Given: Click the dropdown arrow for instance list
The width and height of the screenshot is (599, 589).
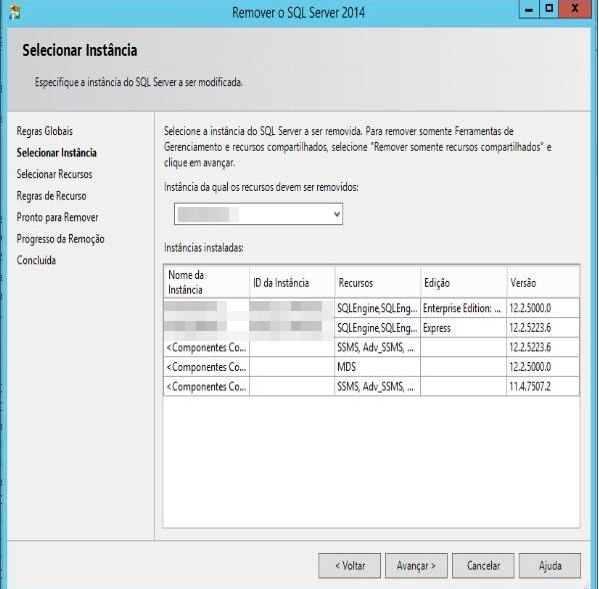Looking at the screenshot, I should (337, 214).
